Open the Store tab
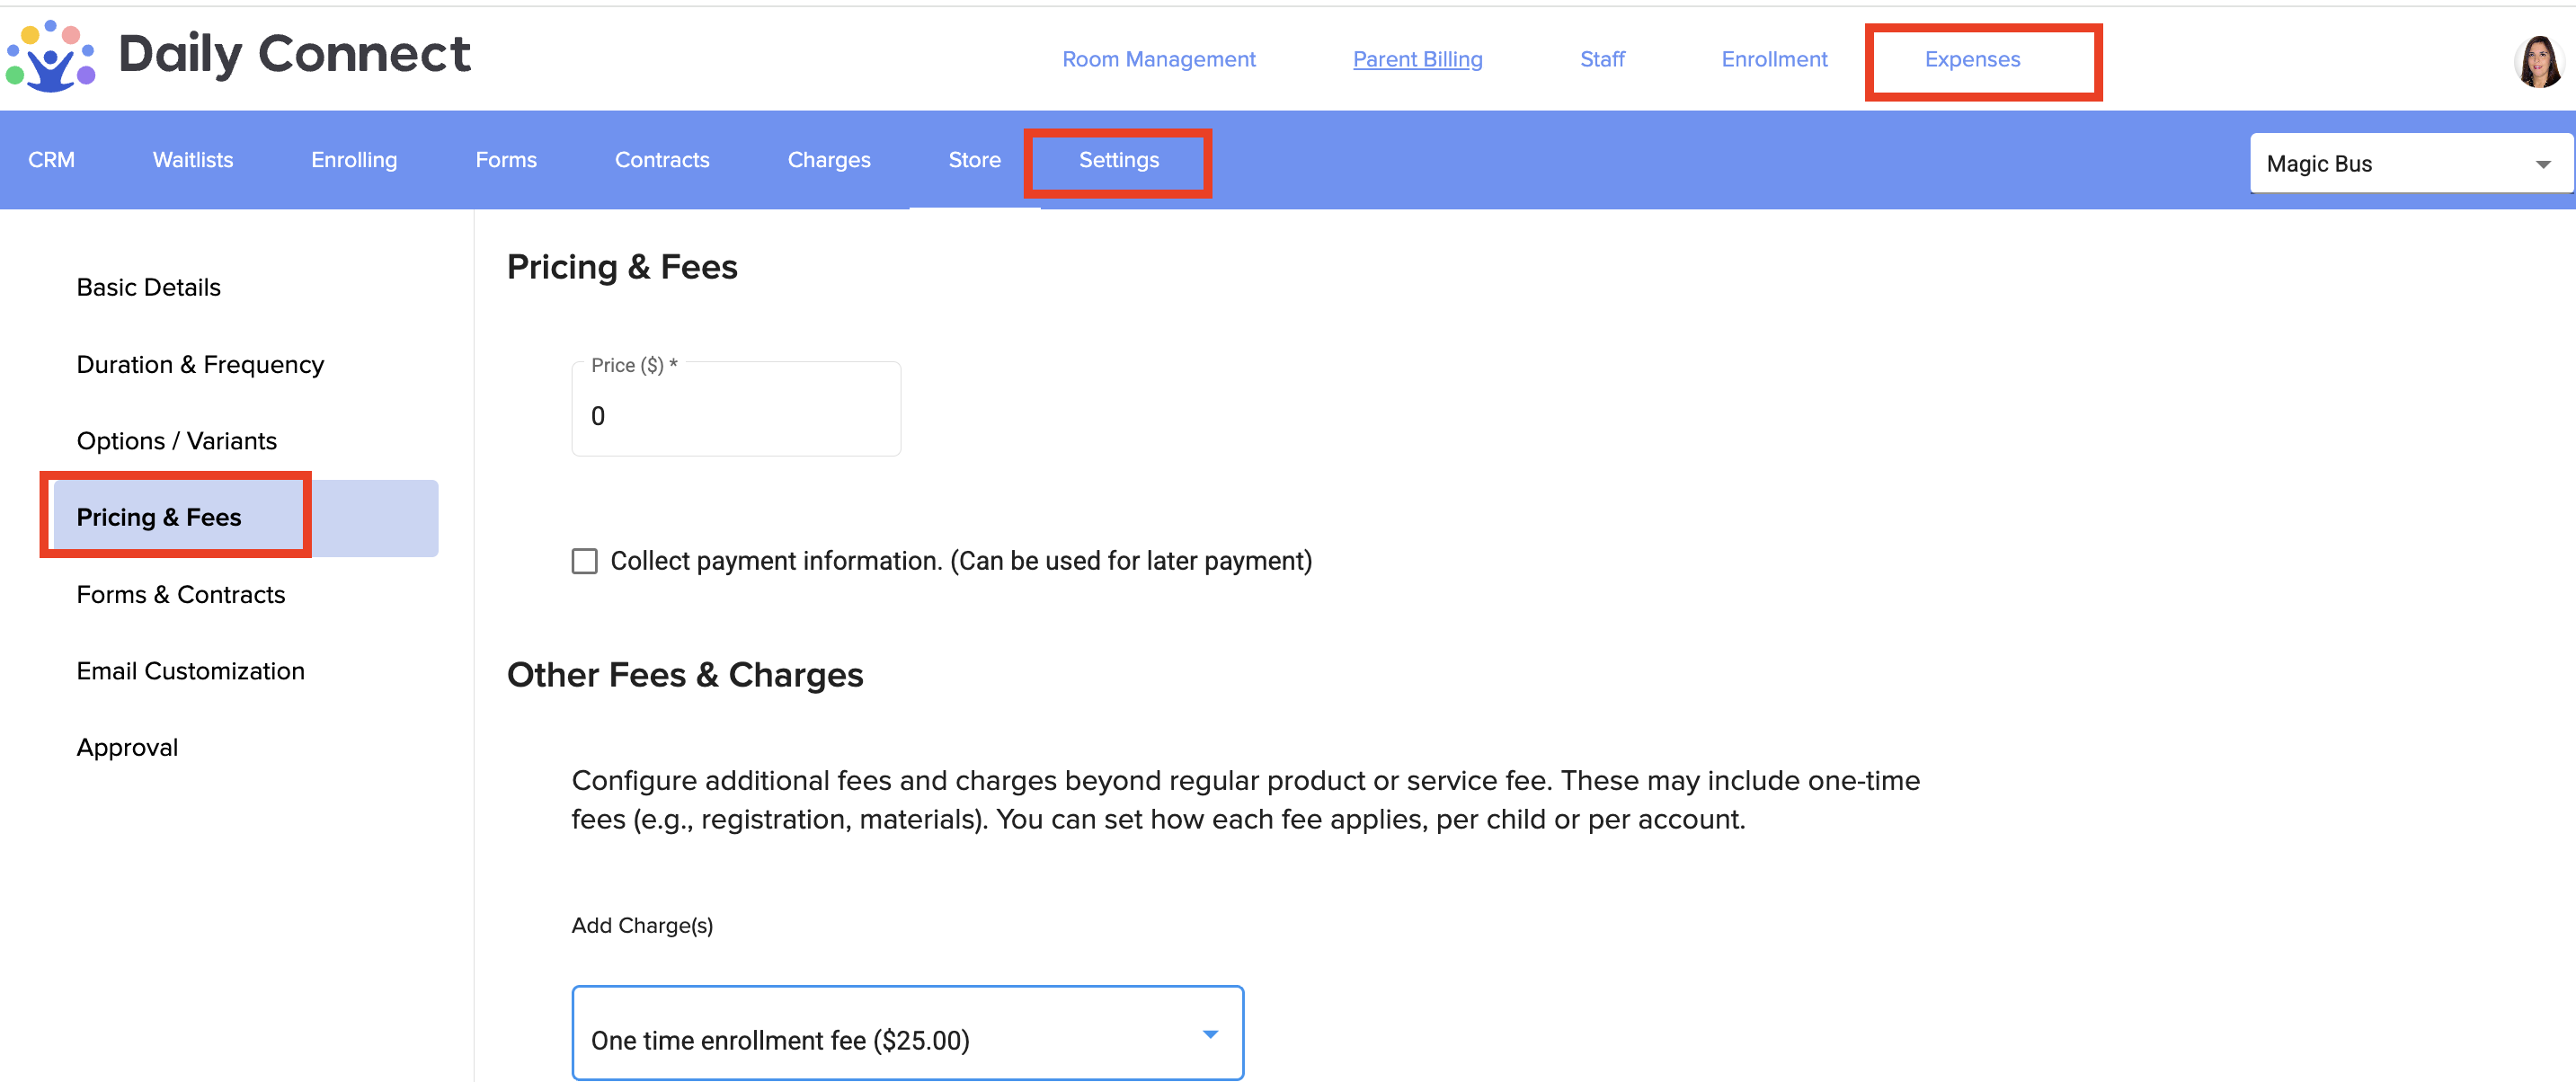Screen dimensions: 2576x1082 [973, 161]
